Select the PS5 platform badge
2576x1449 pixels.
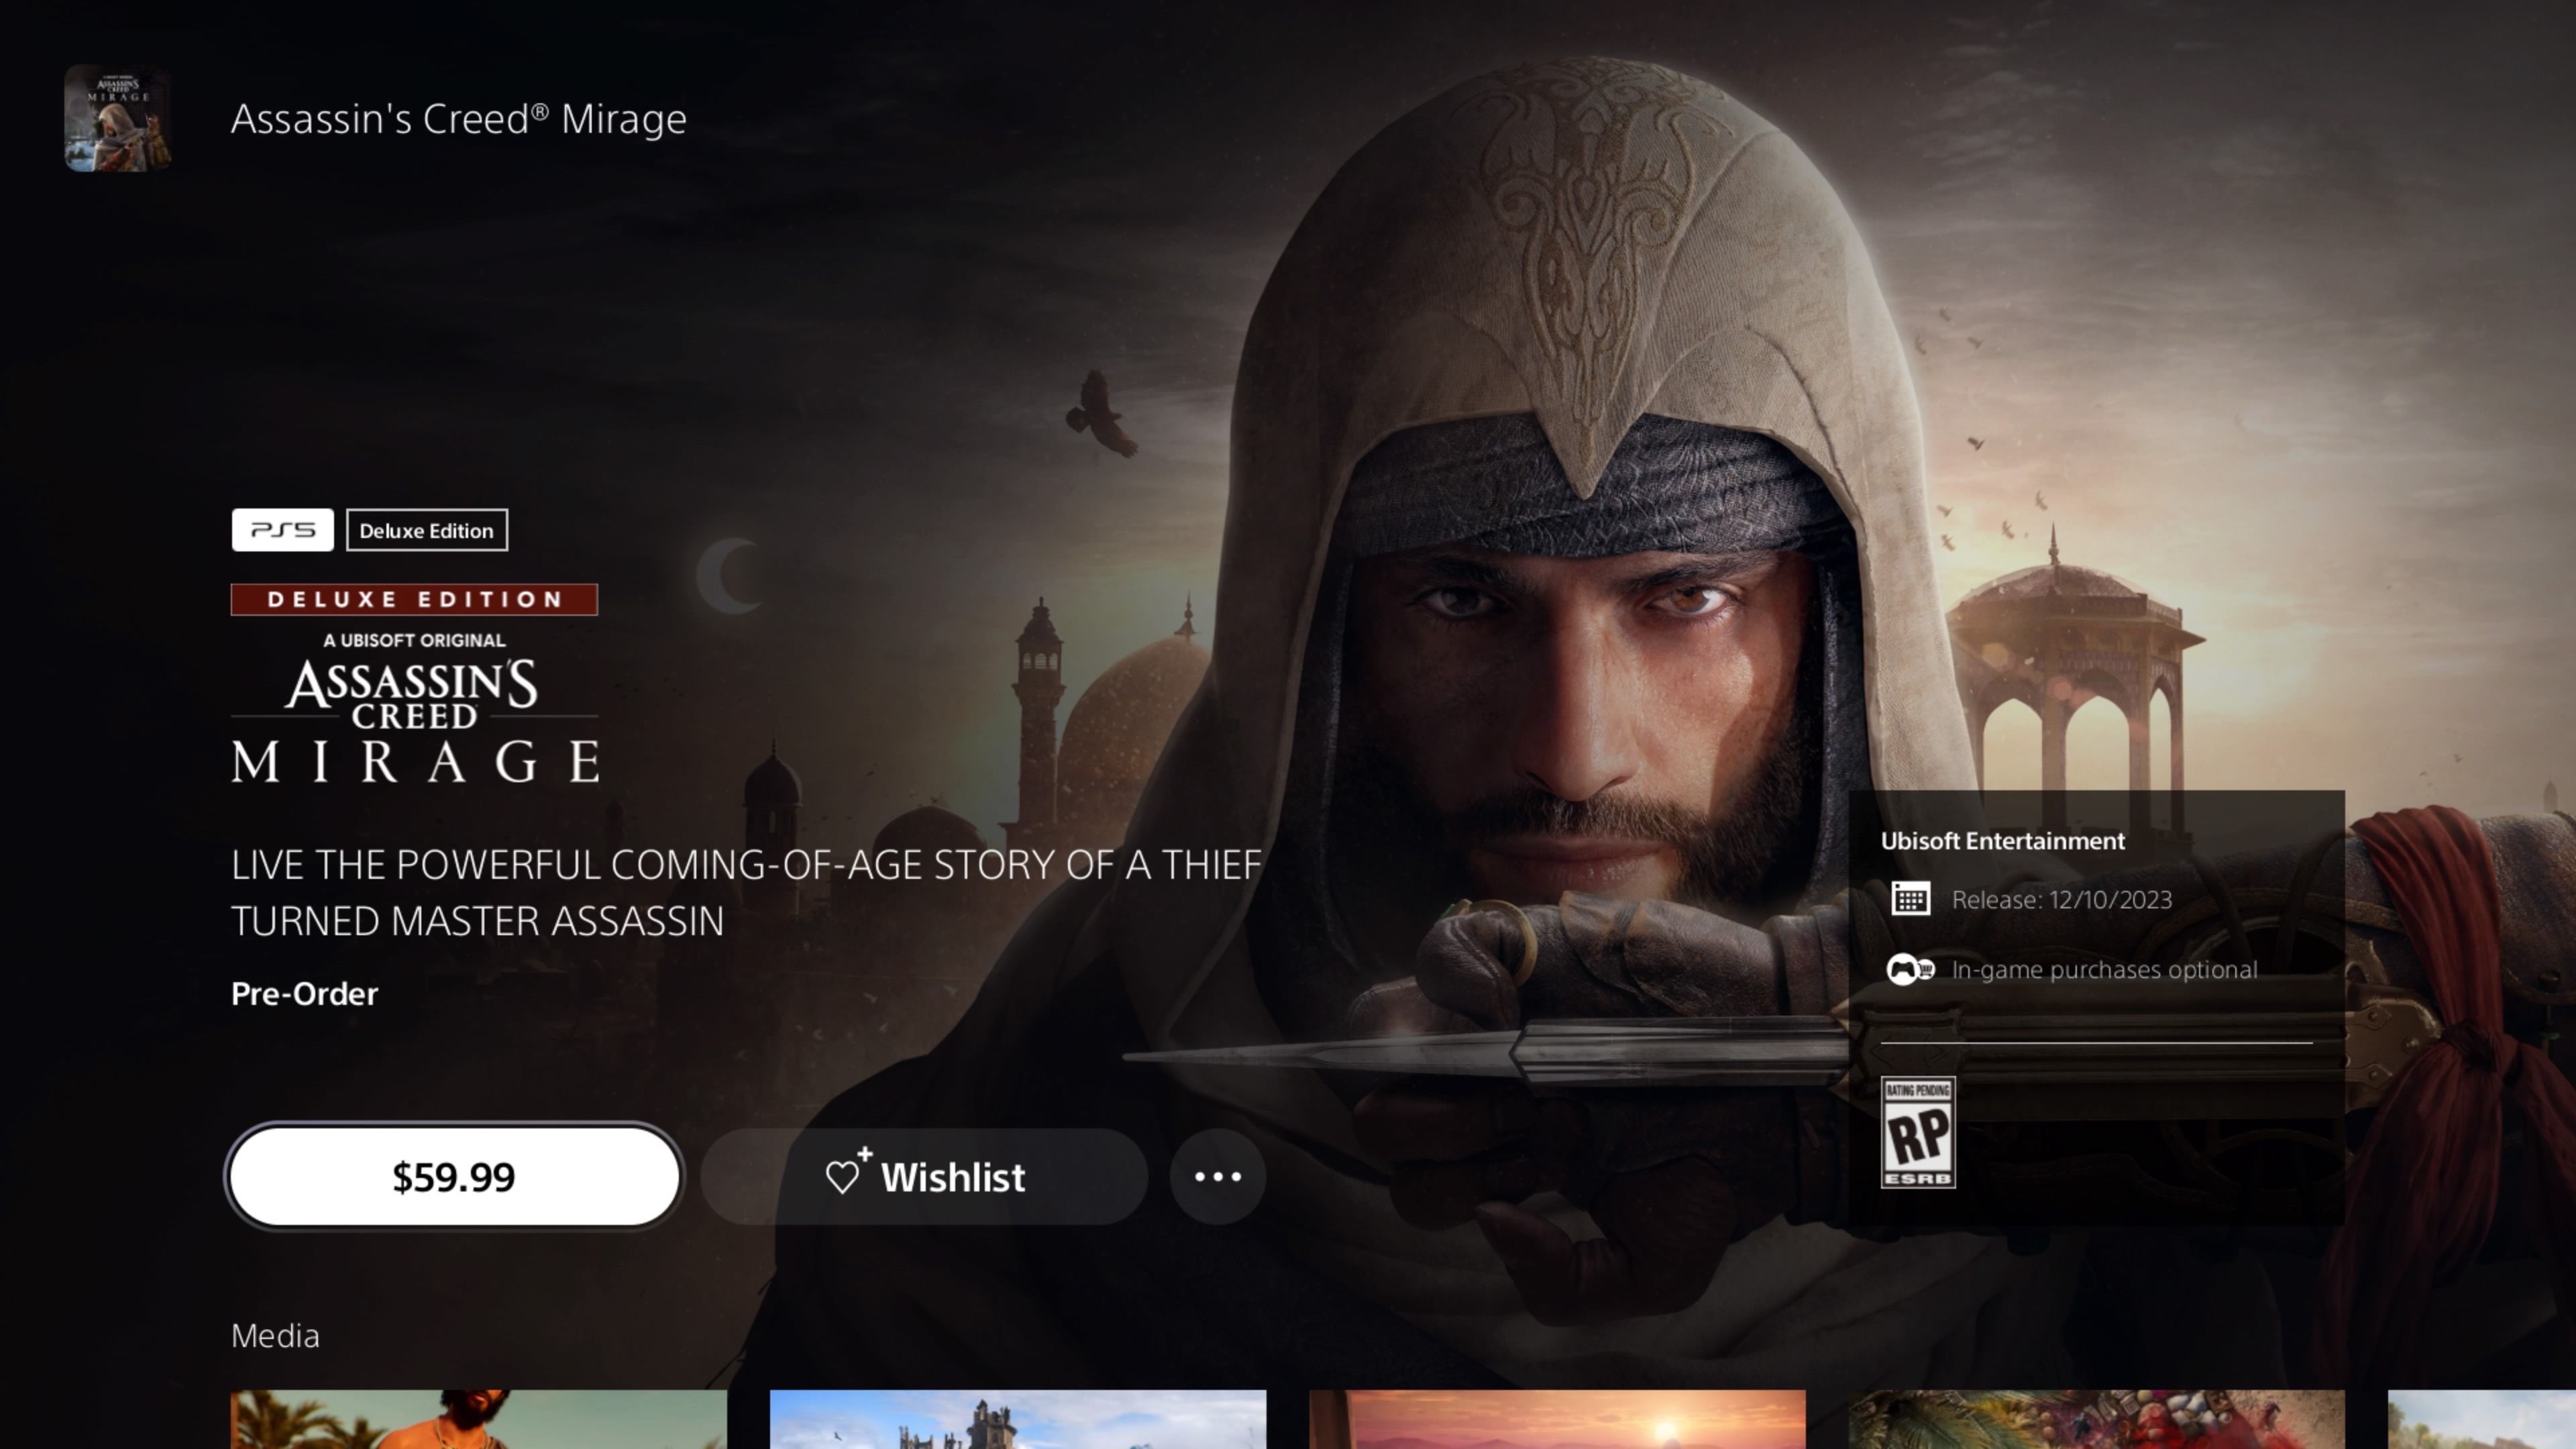pyautogui.click(x=283, y=530)
